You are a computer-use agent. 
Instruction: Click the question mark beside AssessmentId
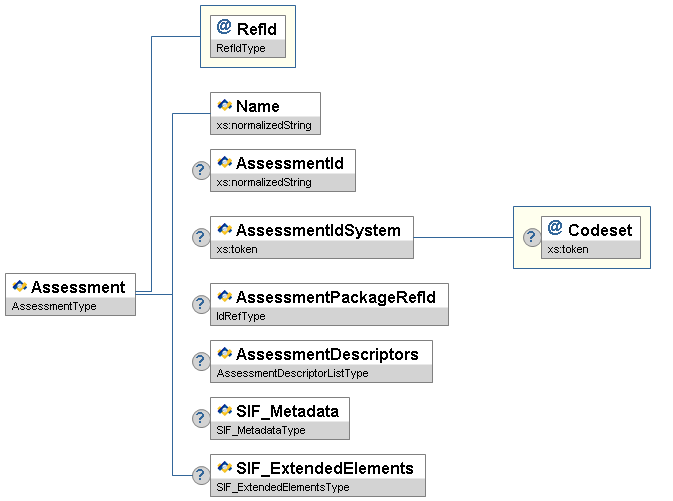[200, 170]
